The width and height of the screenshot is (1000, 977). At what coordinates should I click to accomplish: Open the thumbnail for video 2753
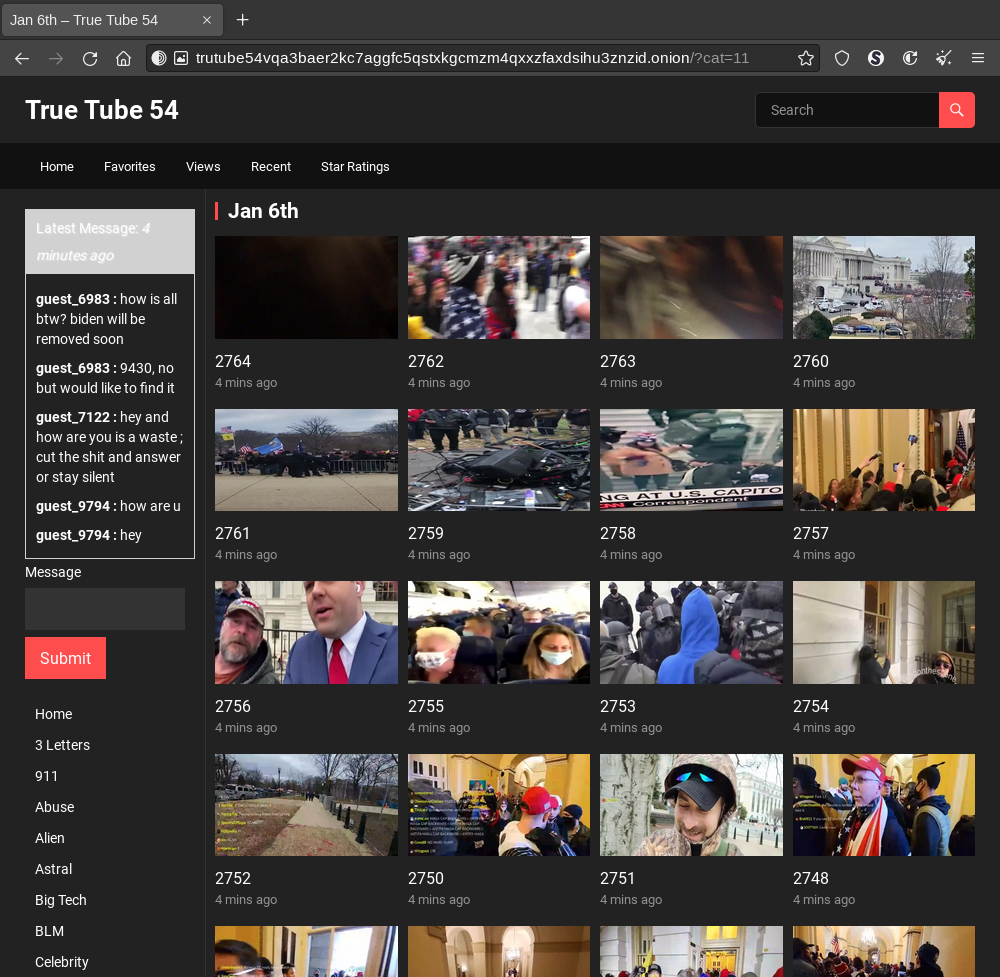[x=691, y=633]
